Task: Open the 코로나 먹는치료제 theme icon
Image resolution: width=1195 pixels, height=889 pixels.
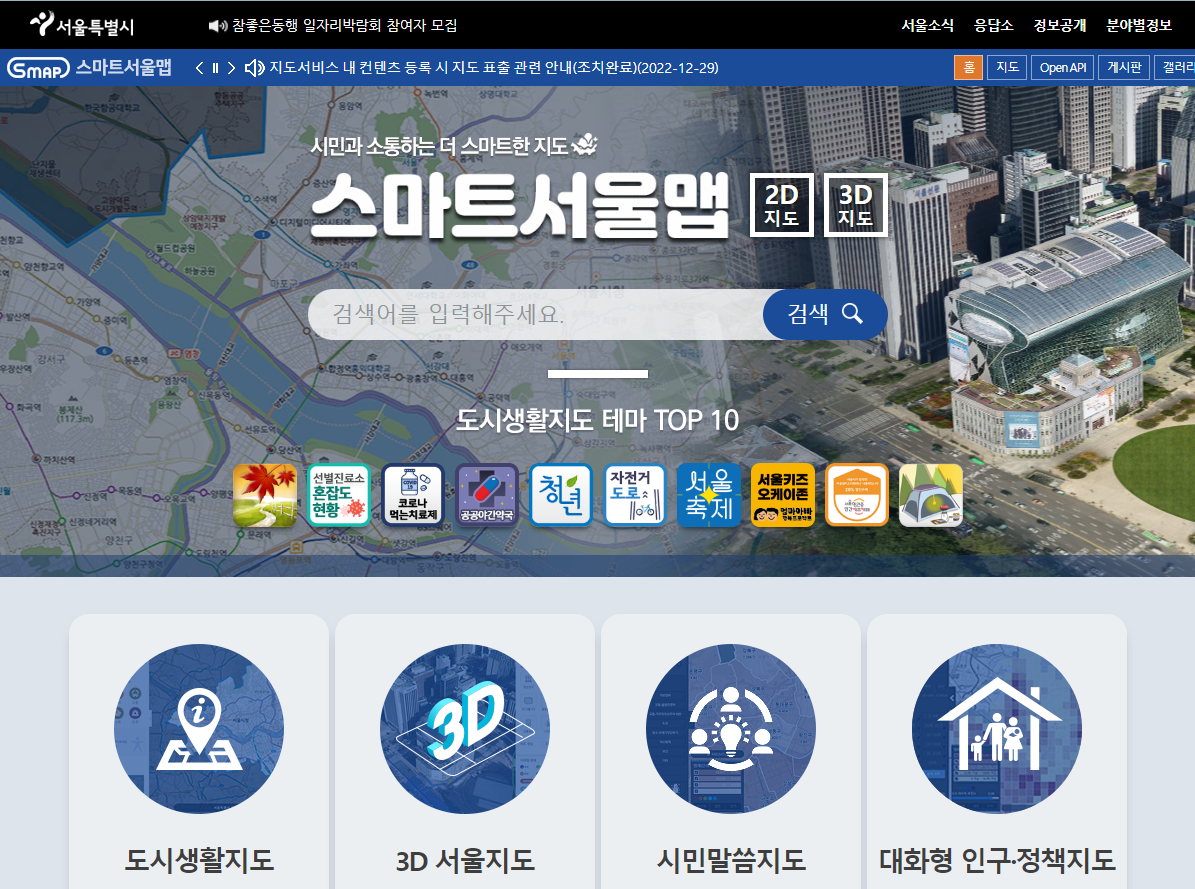Action: 412,496
